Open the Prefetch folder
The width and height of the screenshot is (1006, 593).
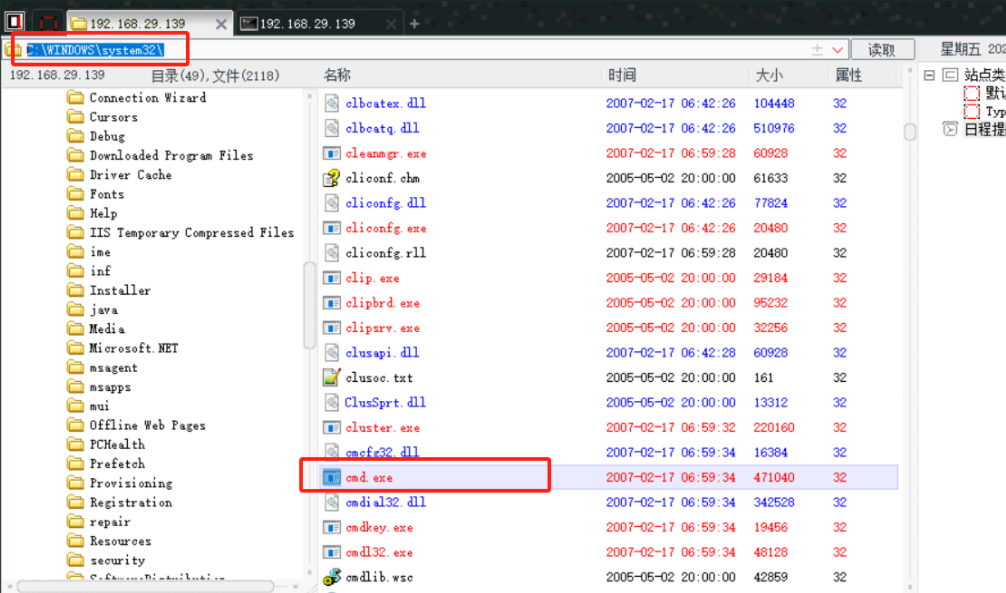pyautogui.click(x=117, y=464)
